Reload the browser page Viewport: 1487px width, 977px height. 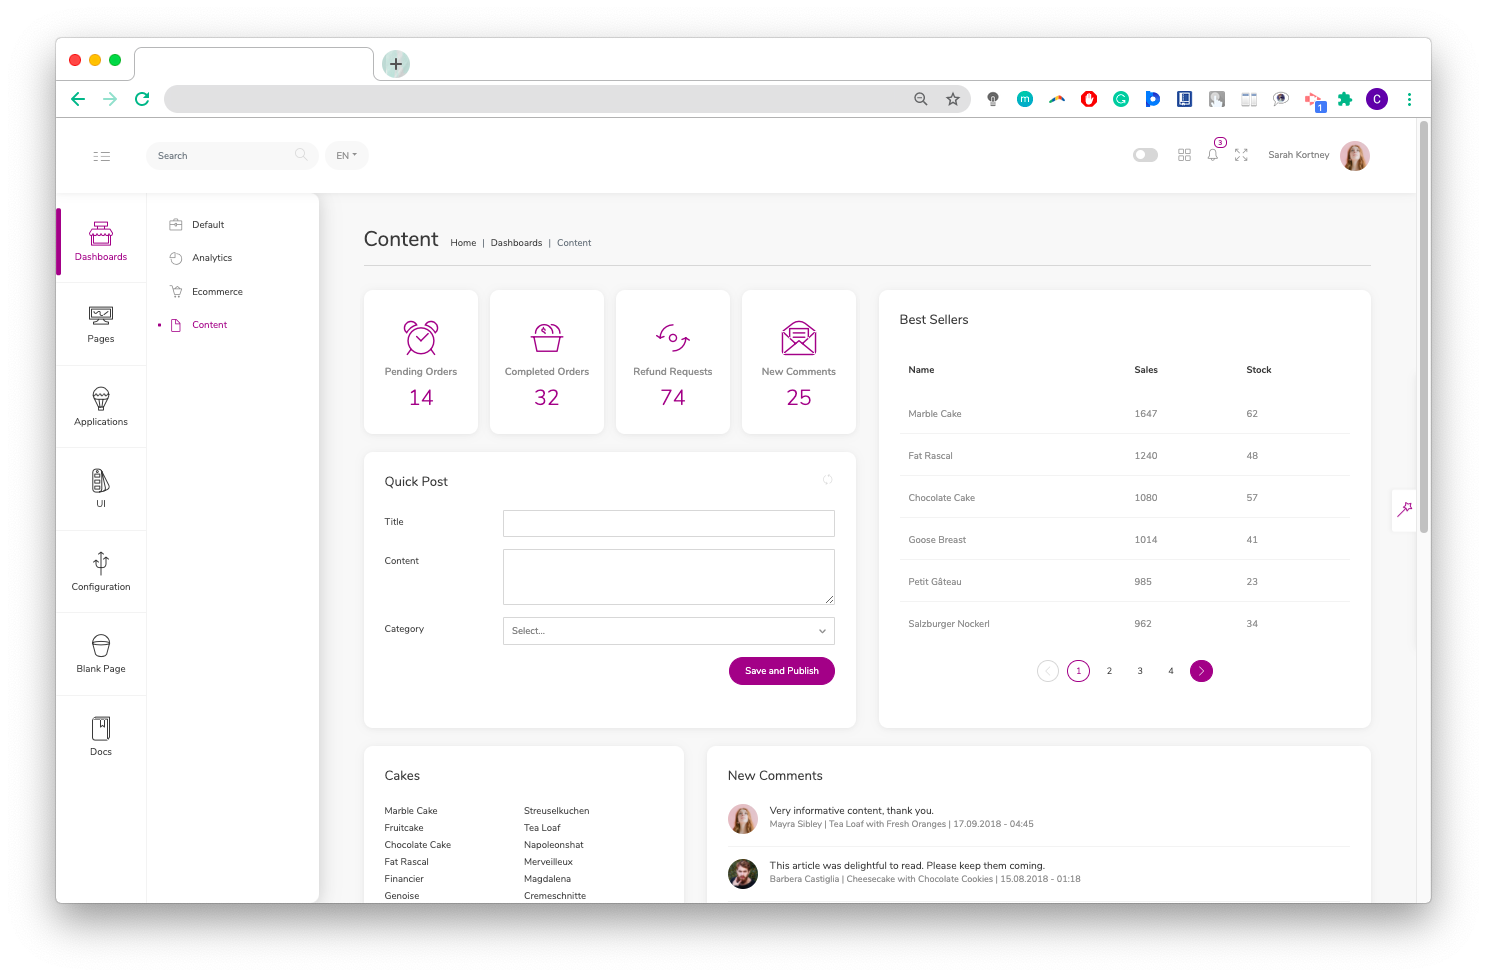tap(142, 99)
